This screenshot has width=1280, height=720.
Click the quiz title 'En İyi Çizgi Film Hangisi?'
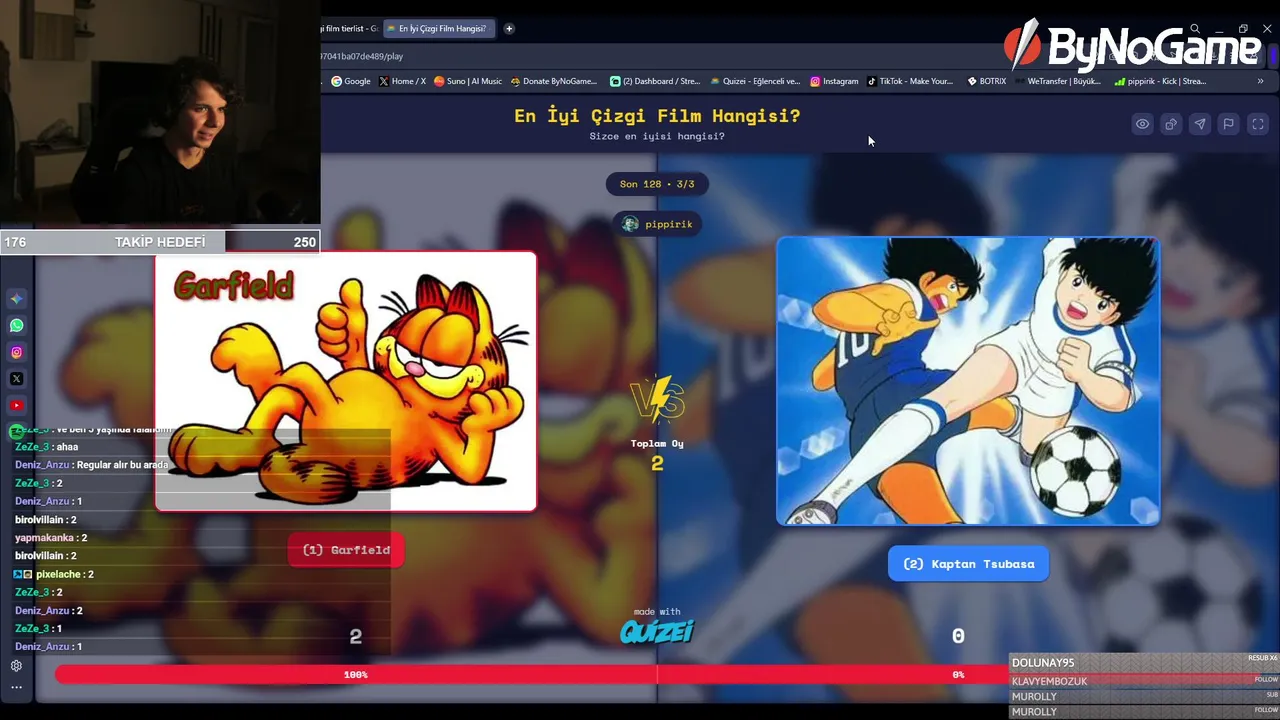(x=657, y=116)
